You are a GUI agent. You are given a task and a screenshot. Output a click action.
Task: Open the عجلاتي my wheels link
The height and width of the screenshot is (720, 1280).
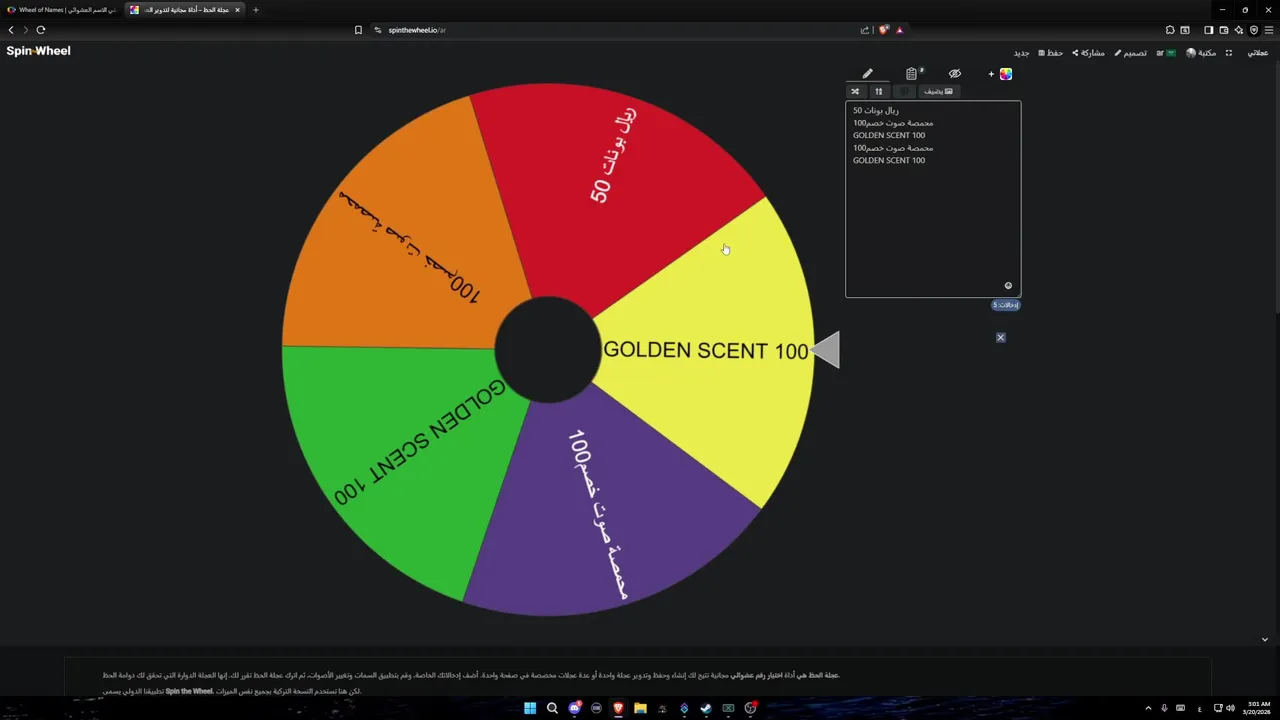pos(1258,53)
